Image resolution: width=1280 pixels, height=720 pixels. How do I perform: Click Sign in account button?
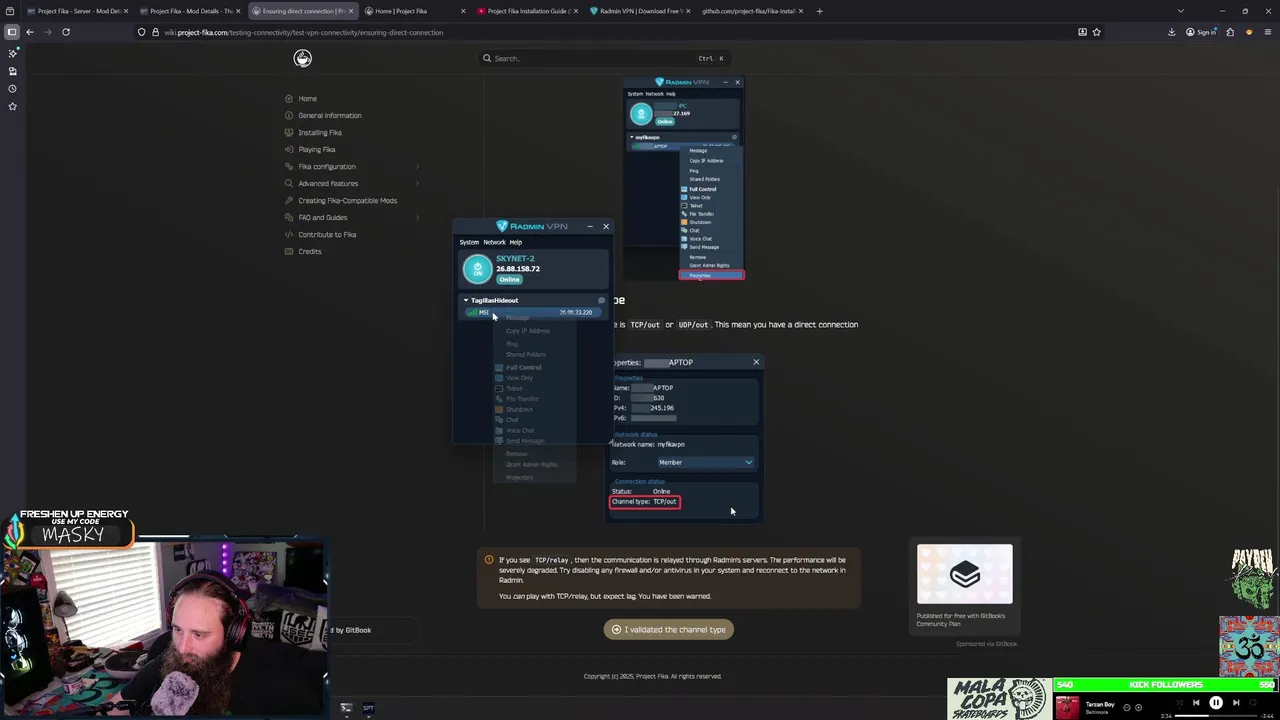(x=1201, y=32)
